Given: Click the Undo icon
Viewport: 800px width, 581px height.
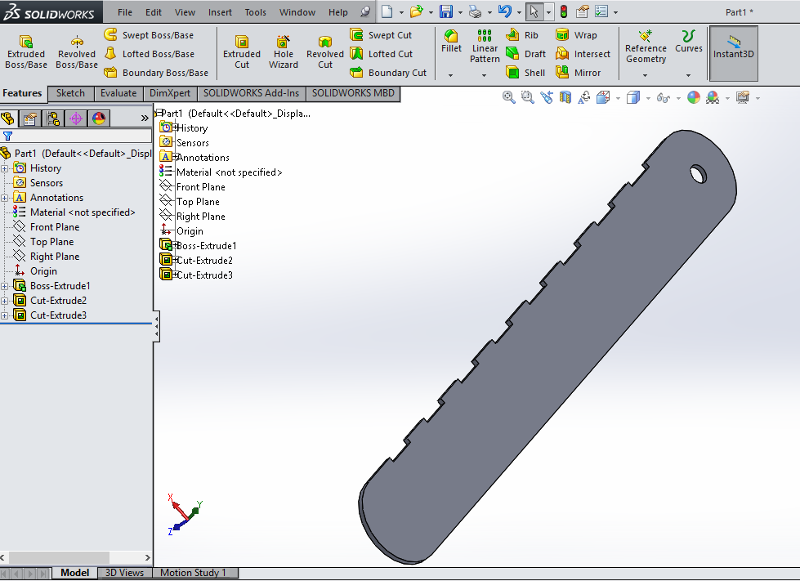Looking at the screenshot, I should [505, 11].
